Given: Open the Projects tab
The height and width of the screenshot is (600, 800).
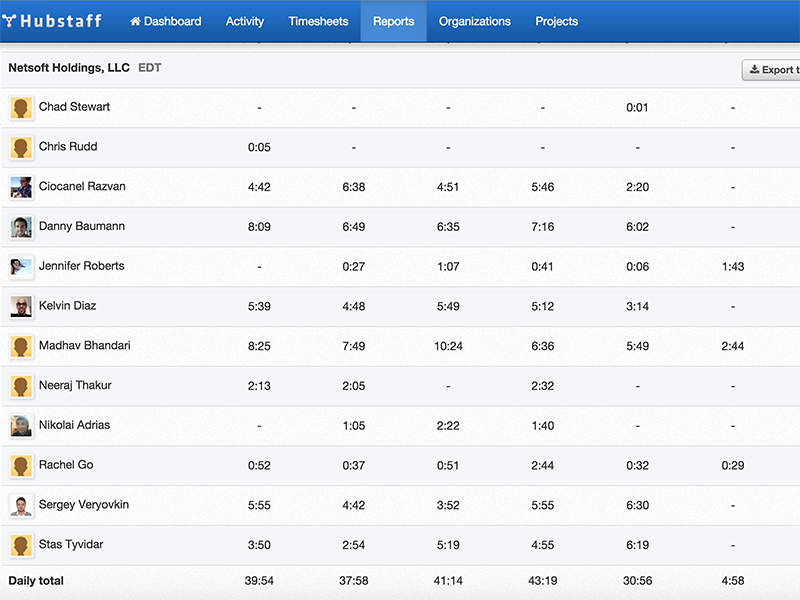Looking at the screenshot, I should tap(557, 21).
